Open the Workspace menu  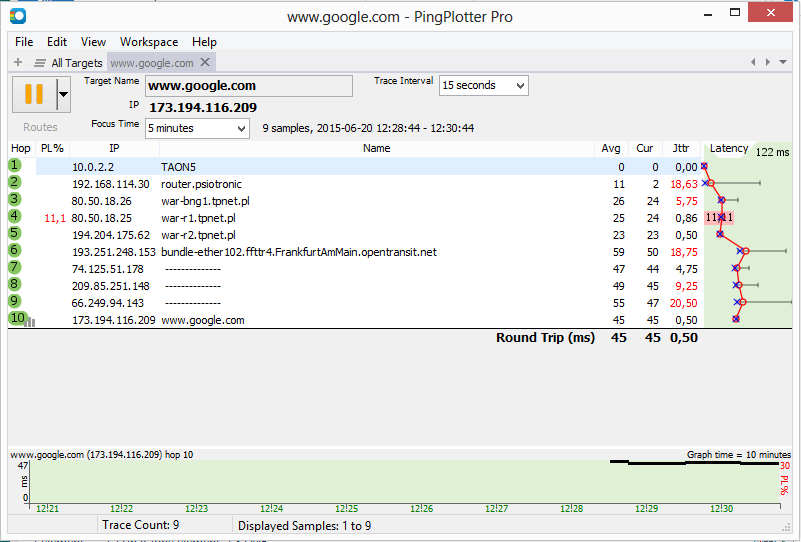click(149, 42)
